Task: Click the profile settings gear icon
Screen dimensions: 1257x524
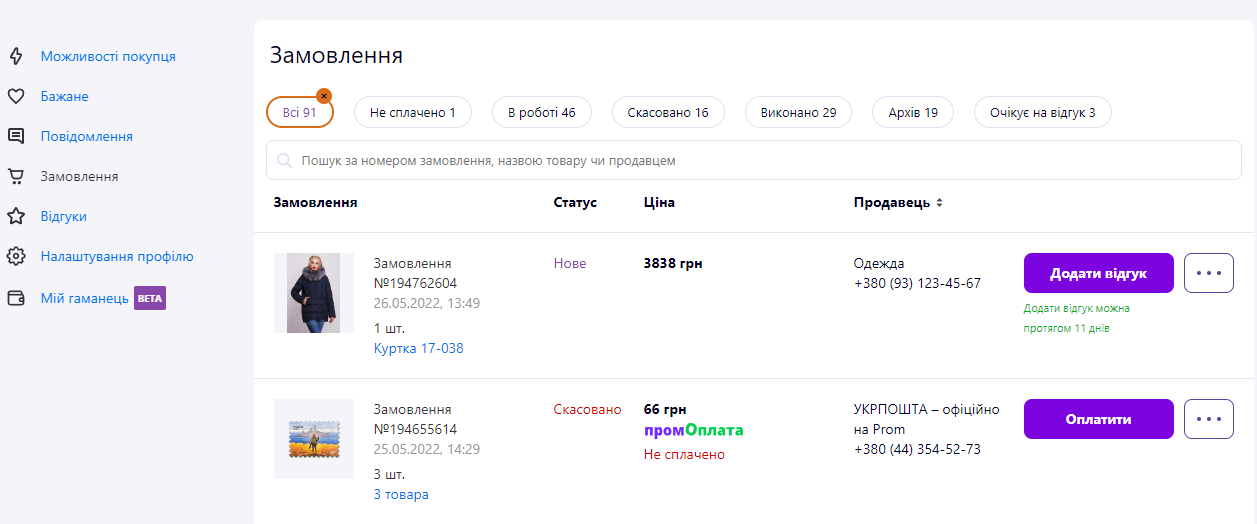Action: tap(16, 256)
